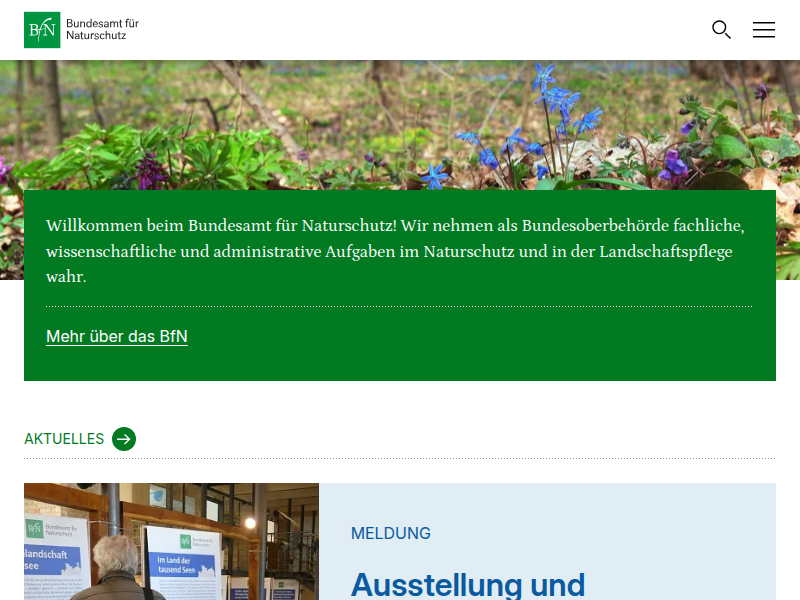Click the green BfN logo square
Viewport: 800px width, 600px height.
click(42, 30)
